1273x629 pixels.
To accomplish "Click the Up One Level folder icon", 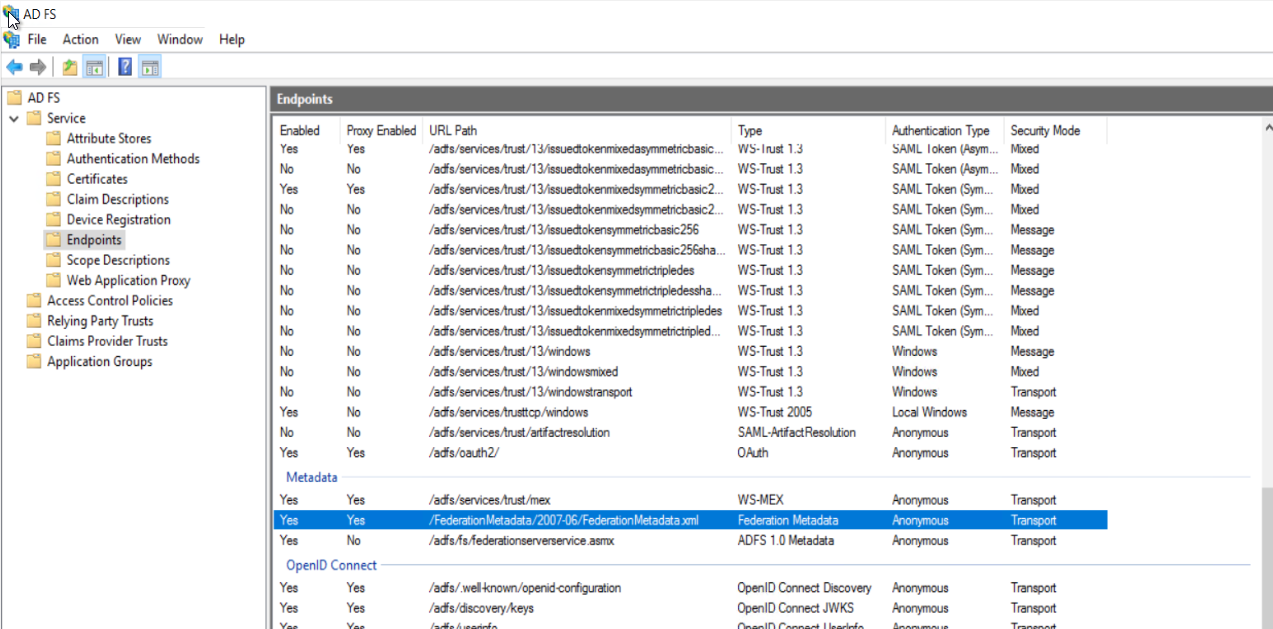I will 69,67.
